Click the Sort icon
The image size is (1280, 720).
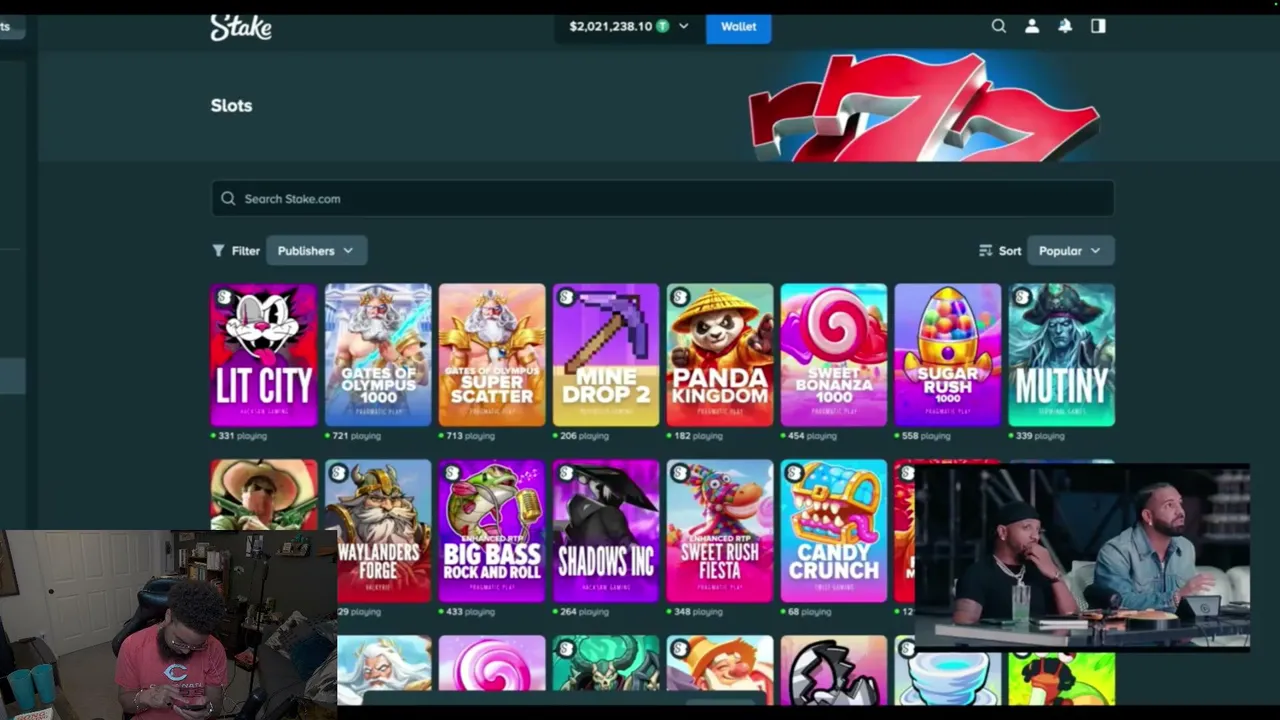986,250
